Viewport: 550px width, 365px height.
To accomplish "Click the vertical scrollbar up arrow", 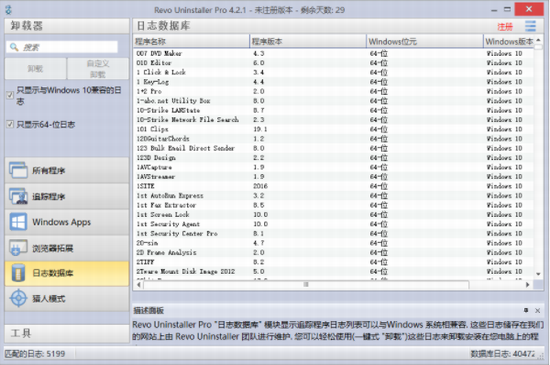I will (x=538, y=40).
